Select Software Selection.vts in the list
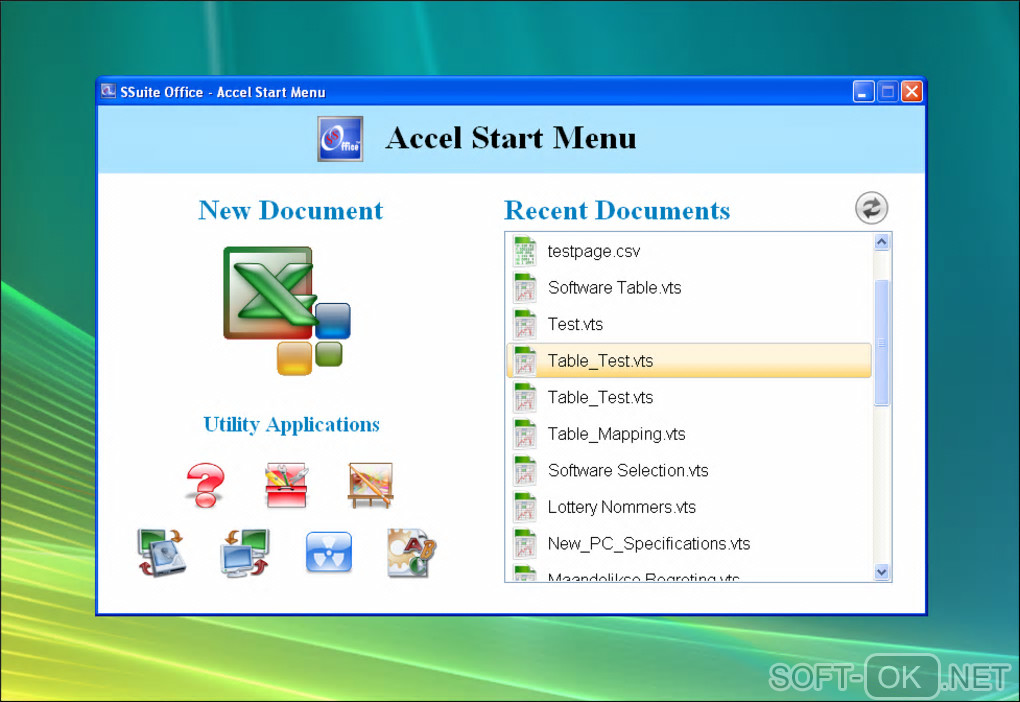1020x702 pixels. [688, 470]
